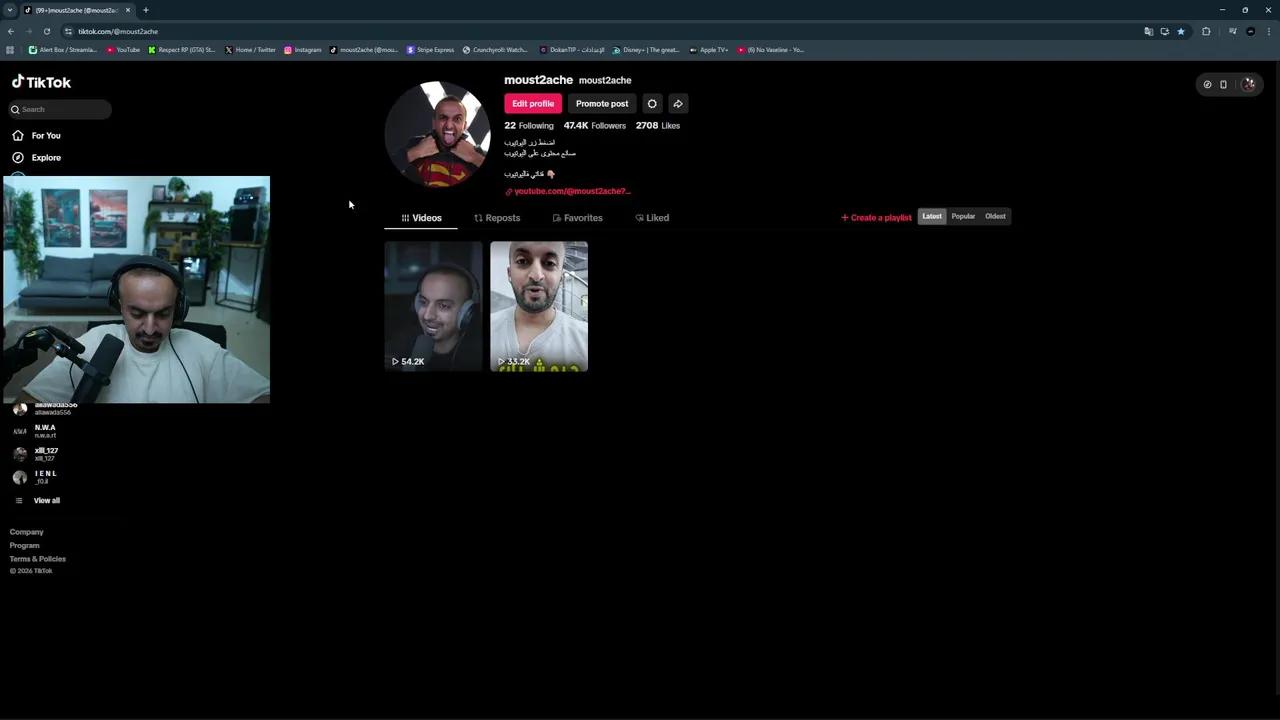The width and height of the screenshot is (1280, 720).
Task: Open profile settings gear icon
Action: pyautogui.click(x=652, y=103)
